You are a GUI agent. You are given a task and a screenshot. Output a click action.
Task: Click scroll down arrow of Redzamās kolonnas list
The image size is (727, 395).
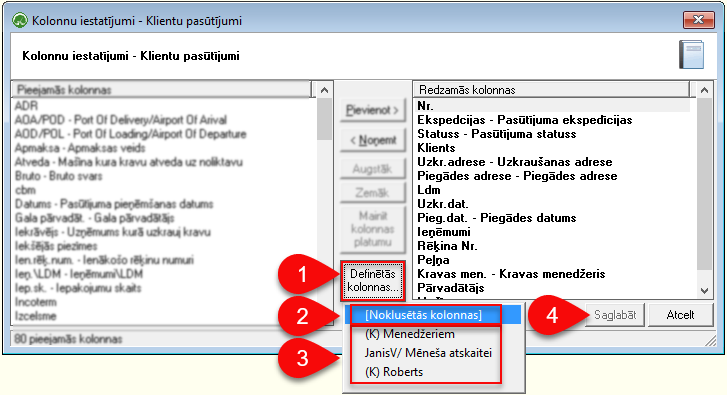click(x=705, y=291)
